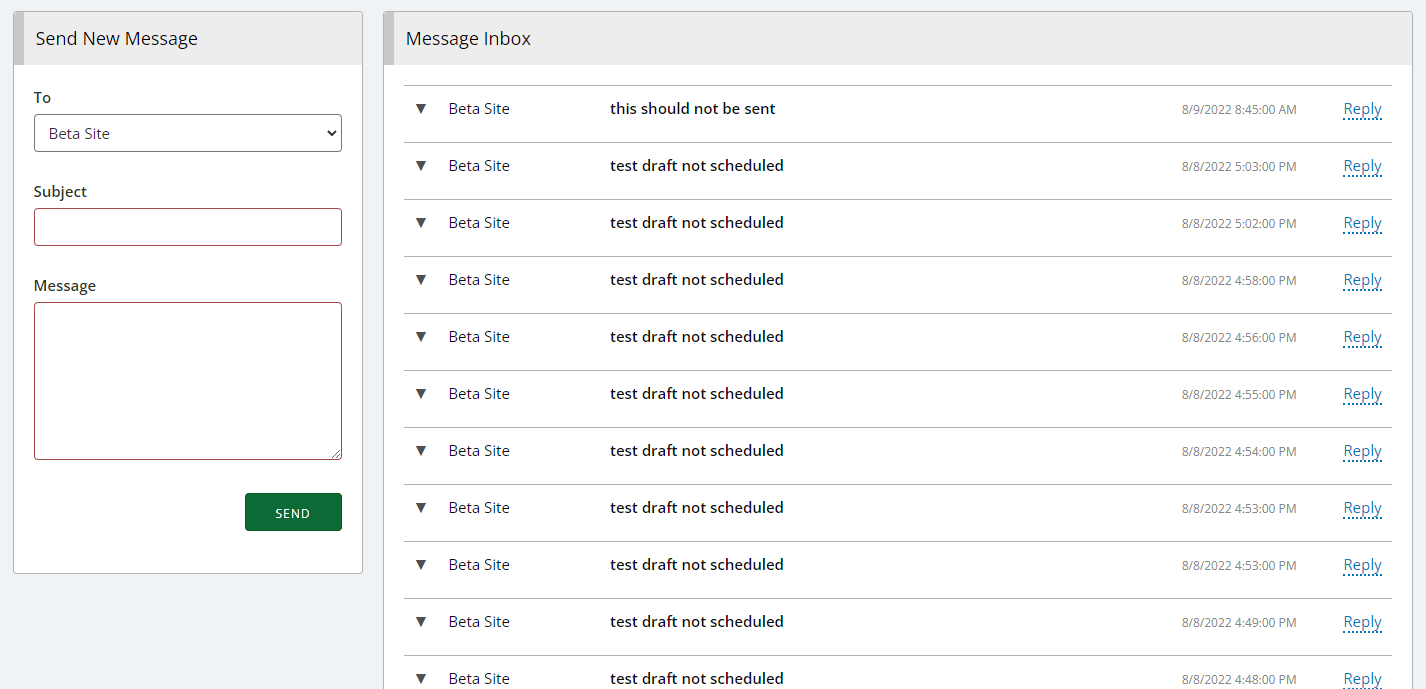Reply to the 5:03:00 PM message
Viewport: 1426px width, 689px height.
click(1362, 166)
